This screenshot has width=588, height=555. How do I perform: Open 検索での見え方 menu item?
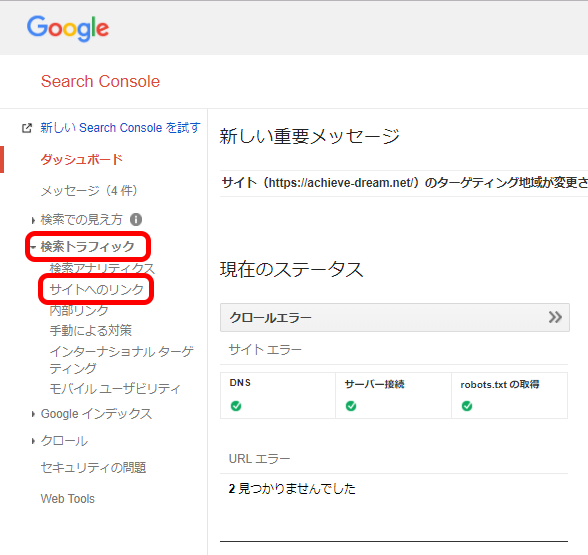(81, 219)
